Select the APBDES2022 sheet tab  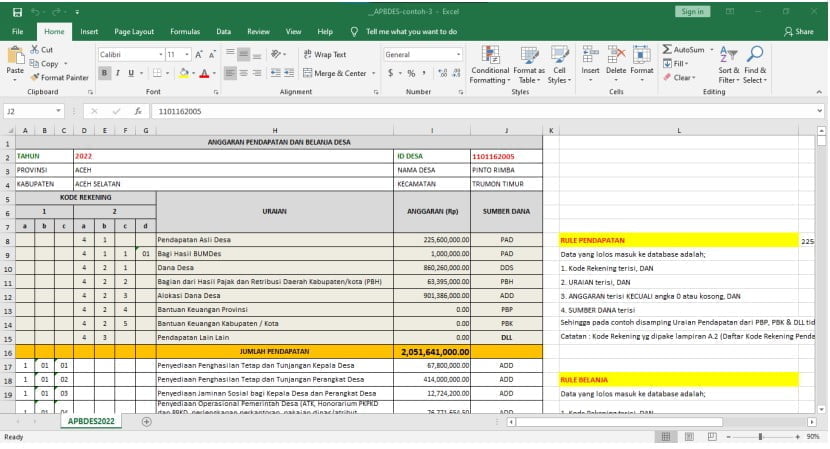(x=91, y=421)
